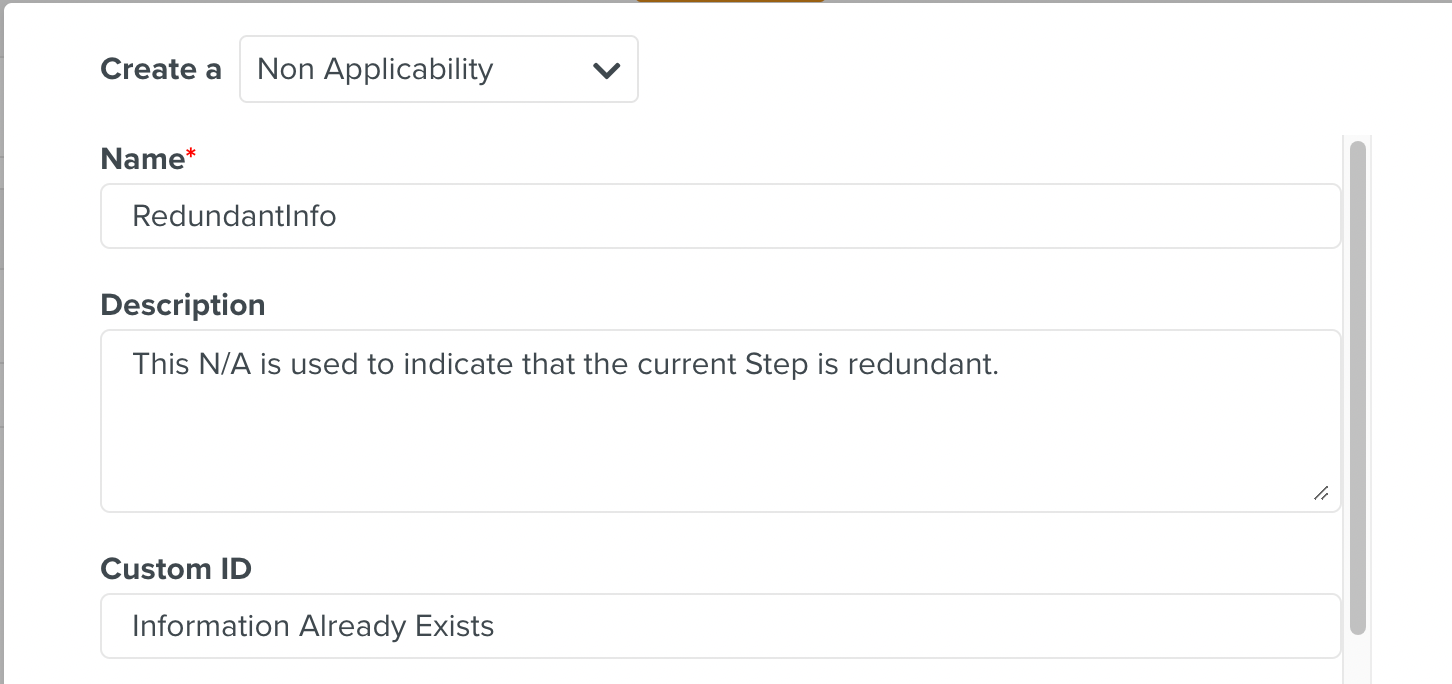Focus the Name input containing RedundantInfo
Screen dimensions: 1452x684
700,215
